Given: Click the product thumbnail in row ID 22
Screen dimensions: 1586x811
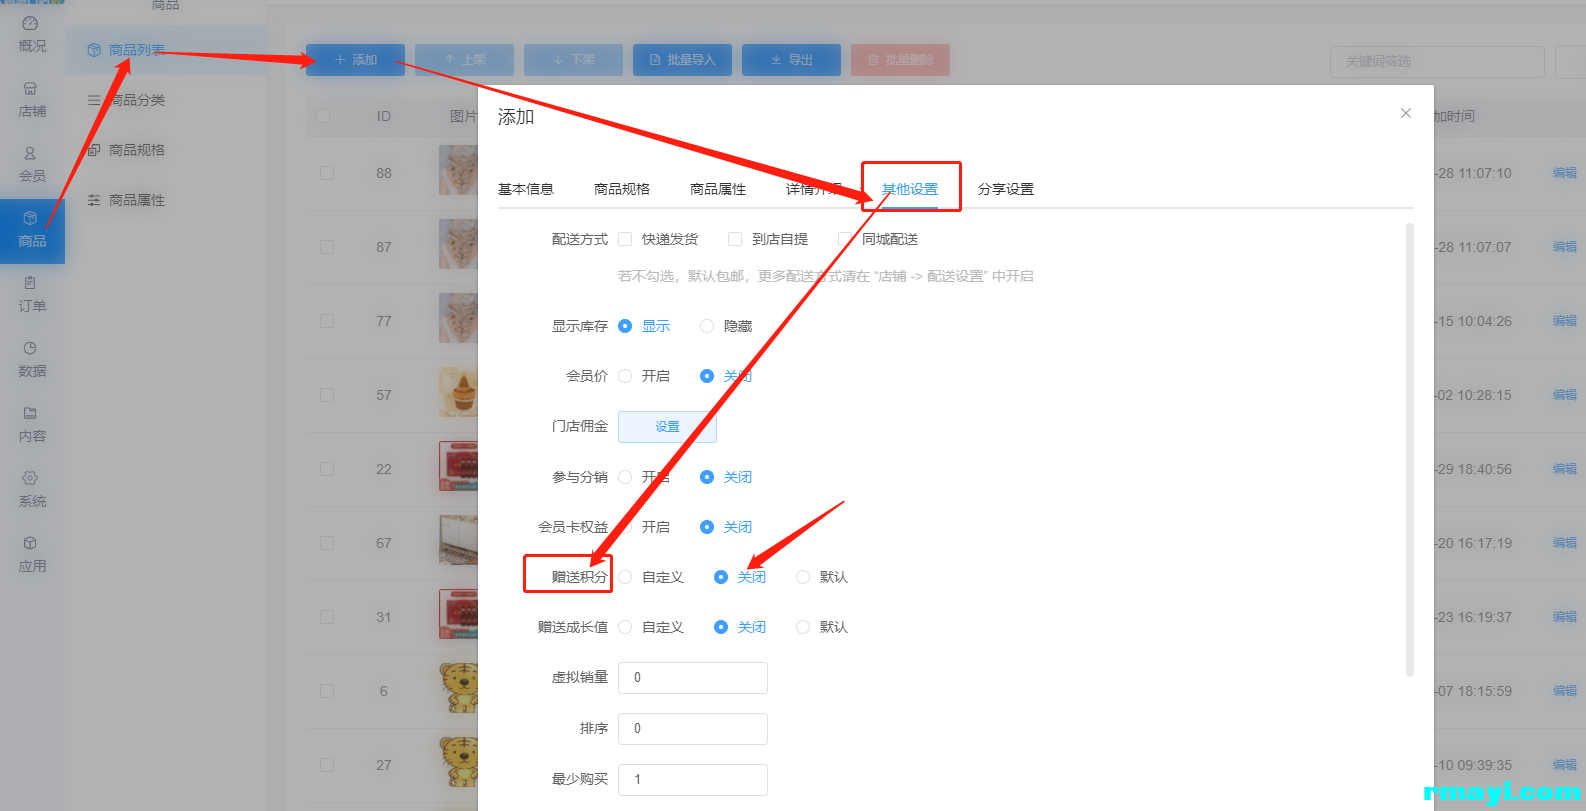Looking at the screenshot, I should 459,467.
